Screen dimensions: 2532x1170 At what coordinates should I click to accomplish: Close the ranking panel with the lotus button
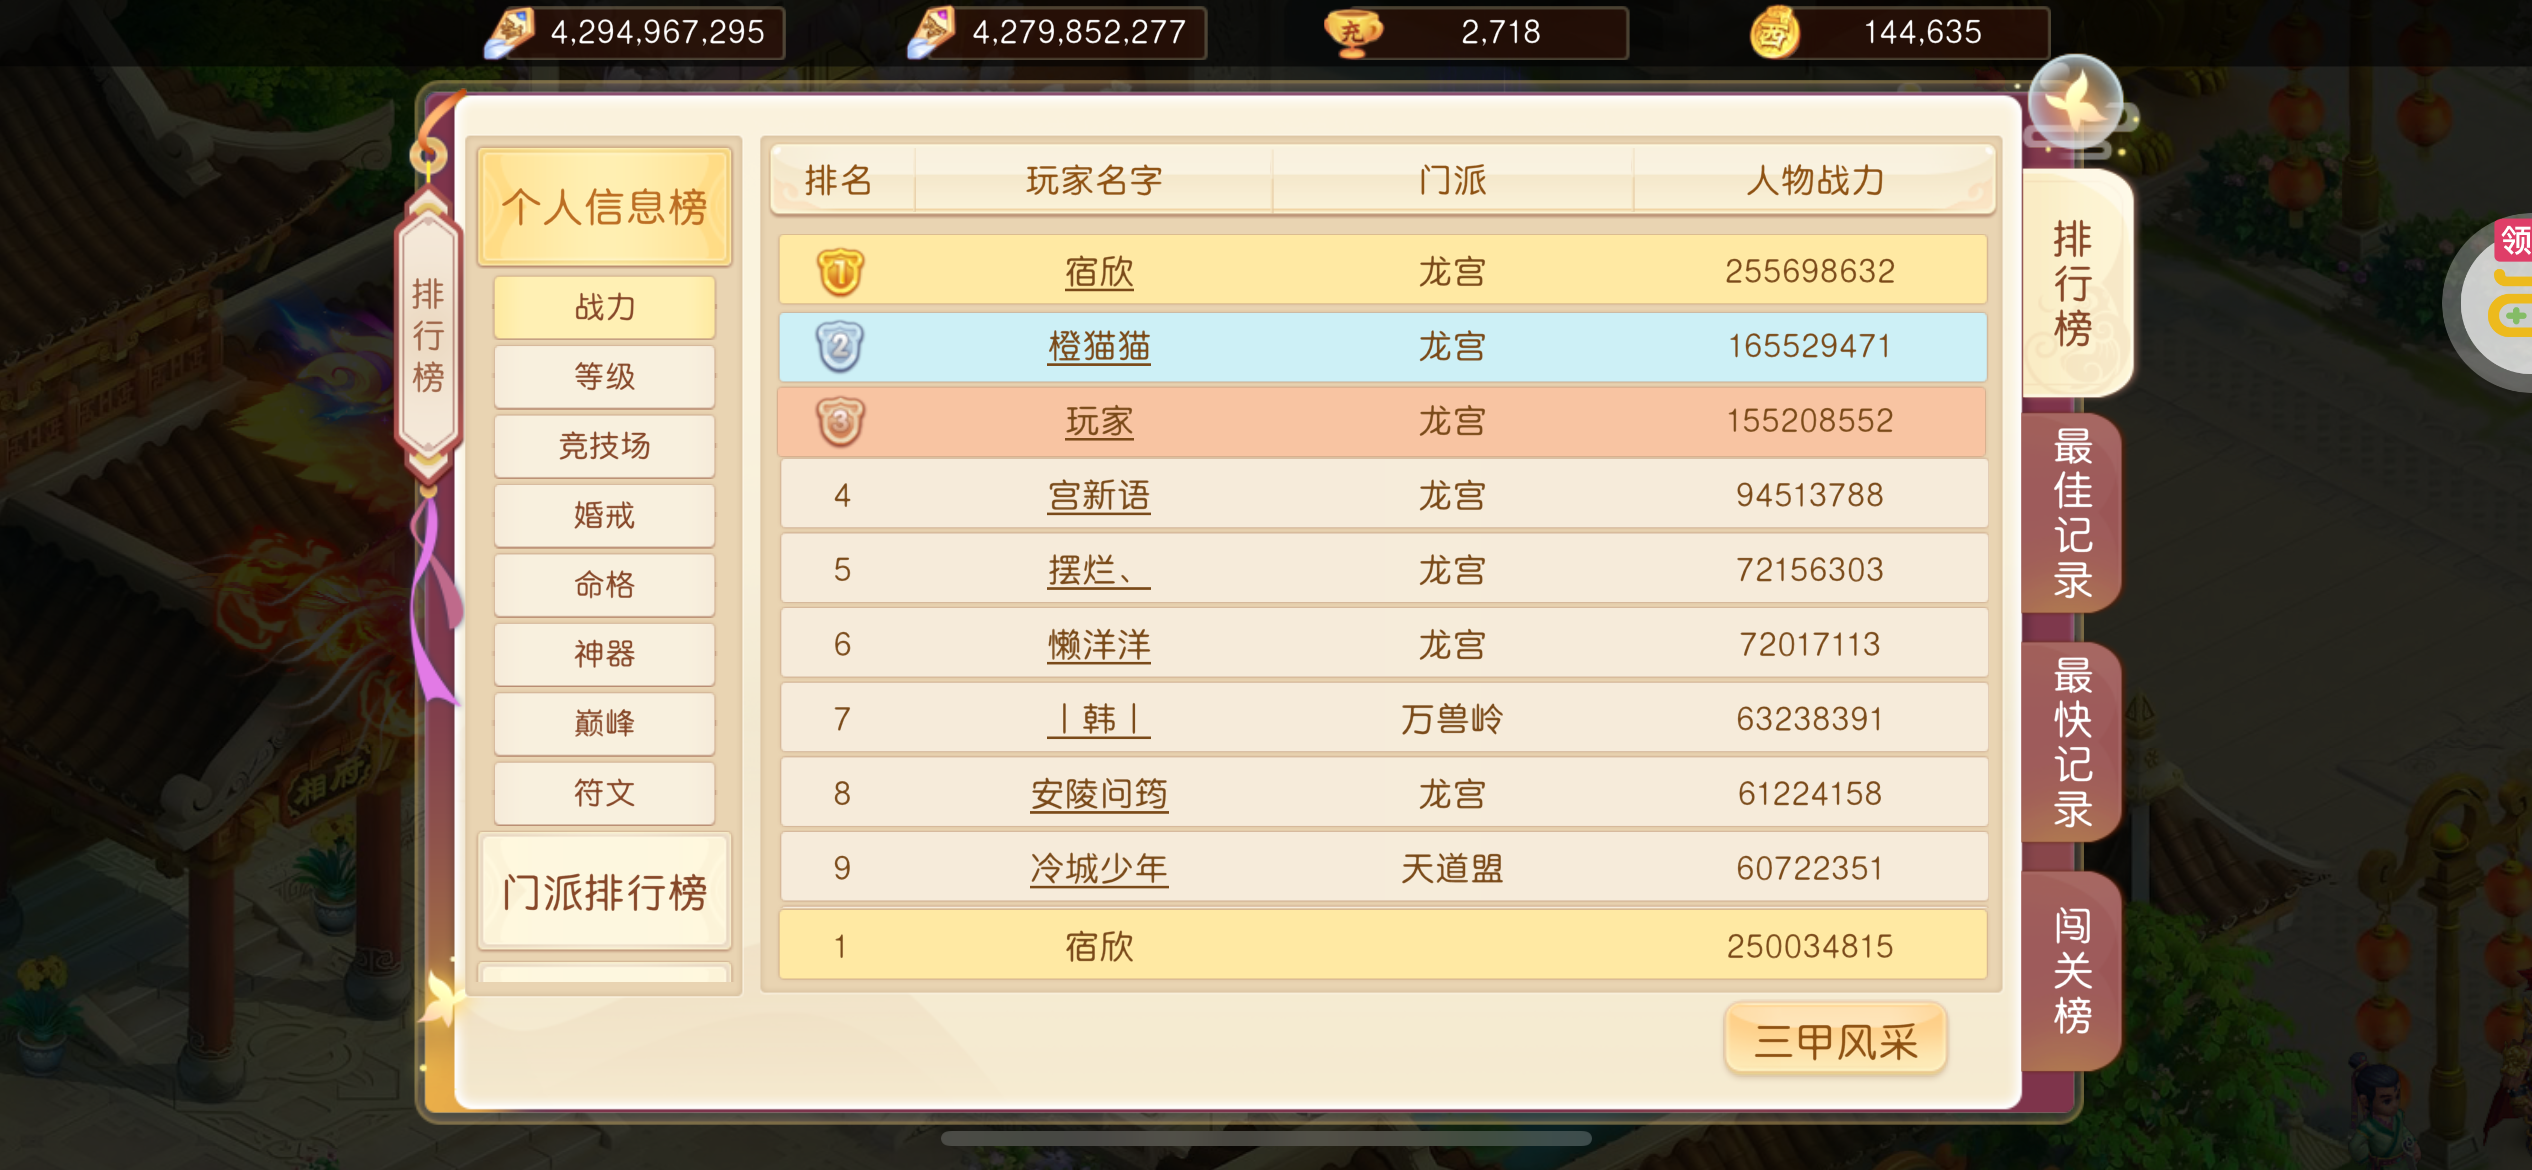[x=2076, y=104]
